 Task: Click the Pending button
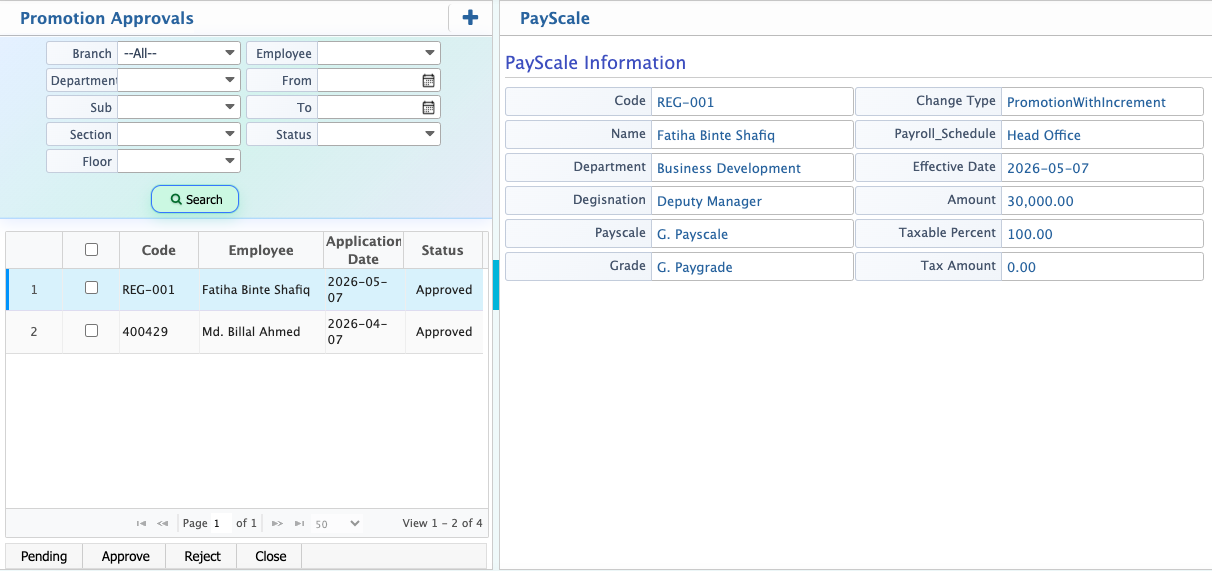point(44,556)
